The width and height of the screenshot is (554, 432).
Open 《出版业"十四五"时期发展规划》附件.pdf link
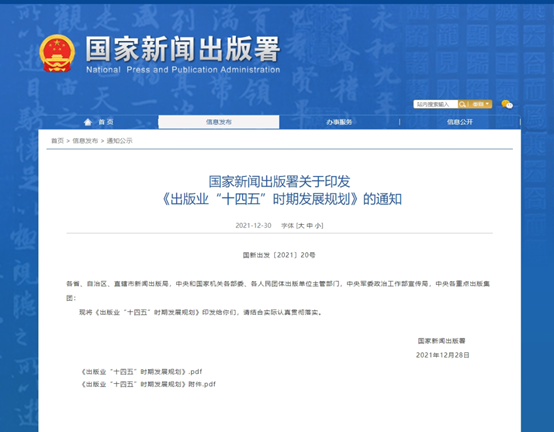pyautogui.click(x=148, y=384)
